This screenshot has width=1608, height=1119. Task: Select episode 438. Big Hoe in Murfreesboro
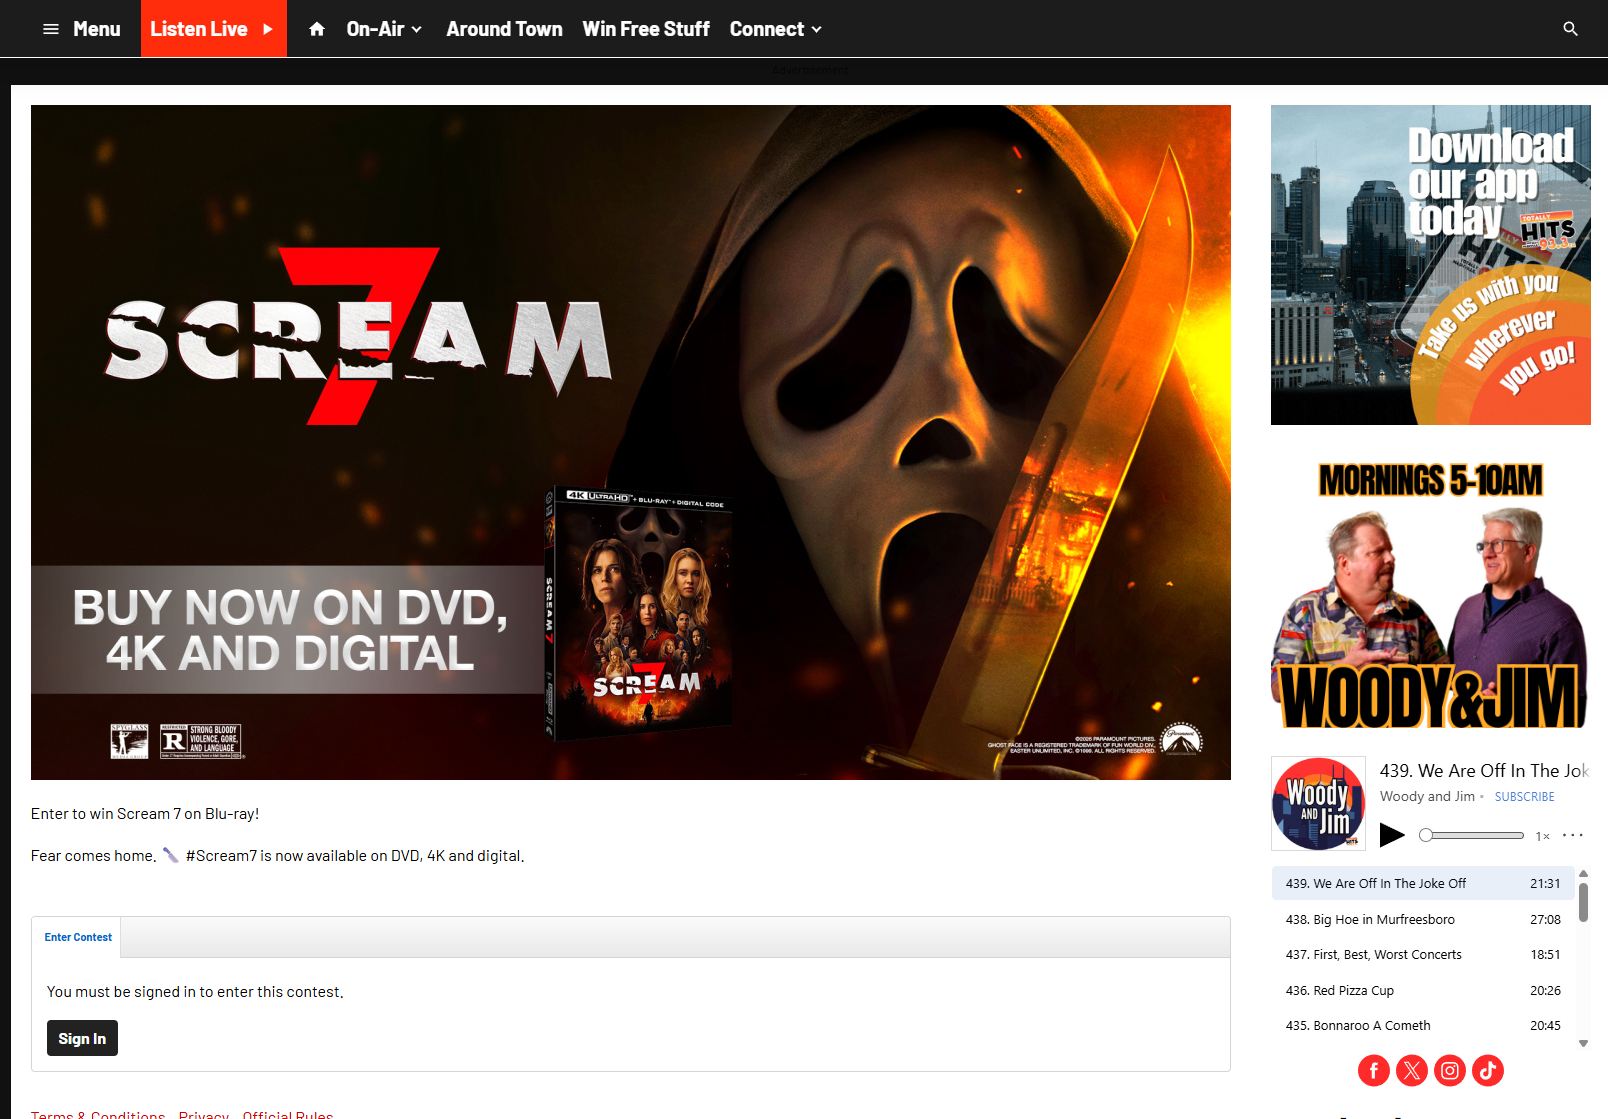(x=1423, y=919)
